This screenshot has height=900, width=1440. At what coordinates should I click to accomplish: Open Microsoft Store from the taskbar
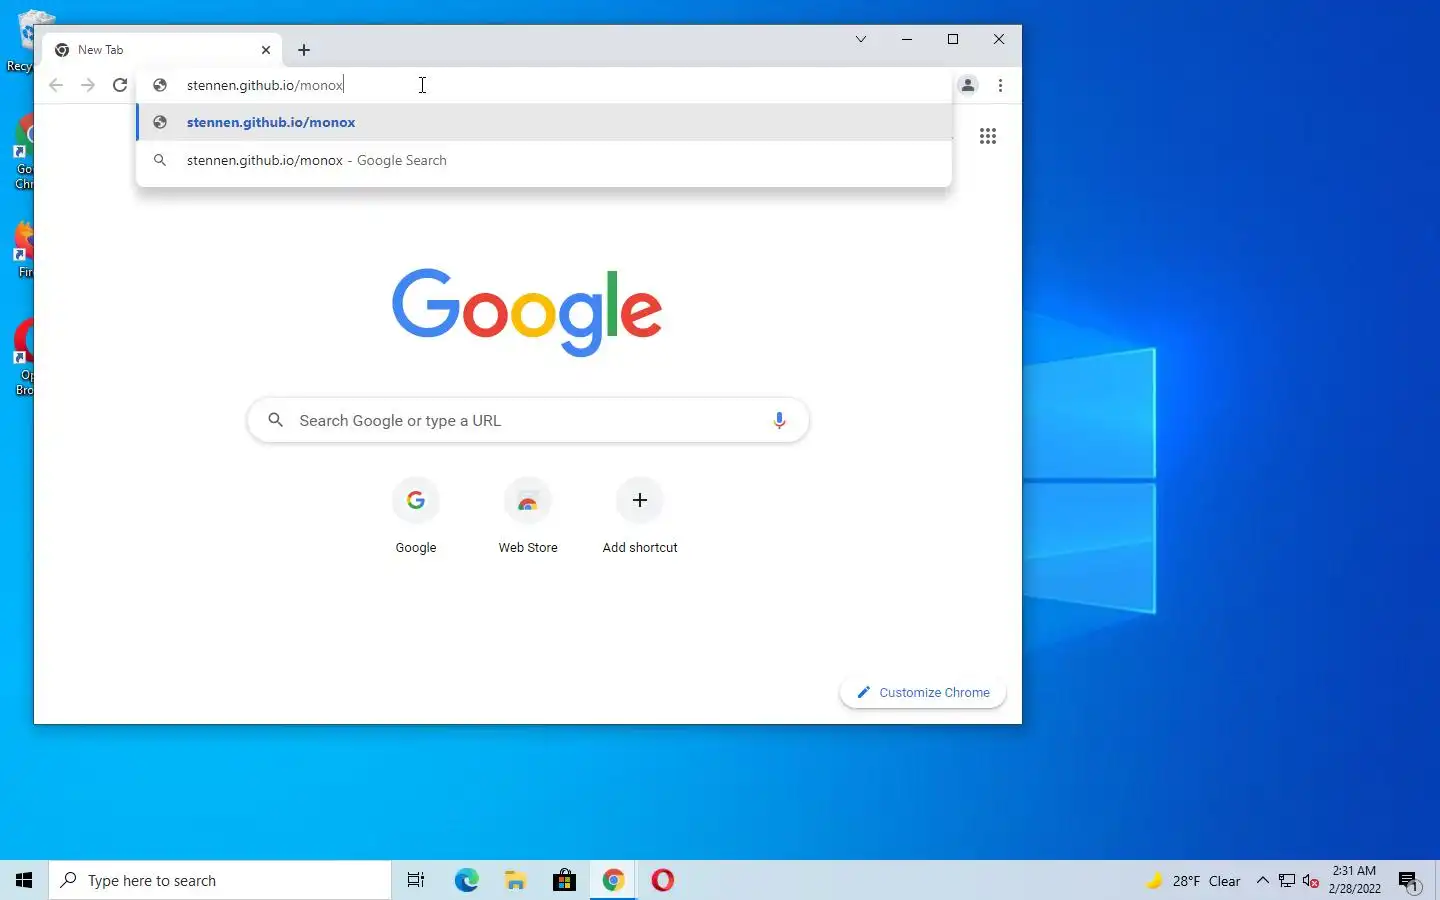pyautogui.click(x=564, y=880)
